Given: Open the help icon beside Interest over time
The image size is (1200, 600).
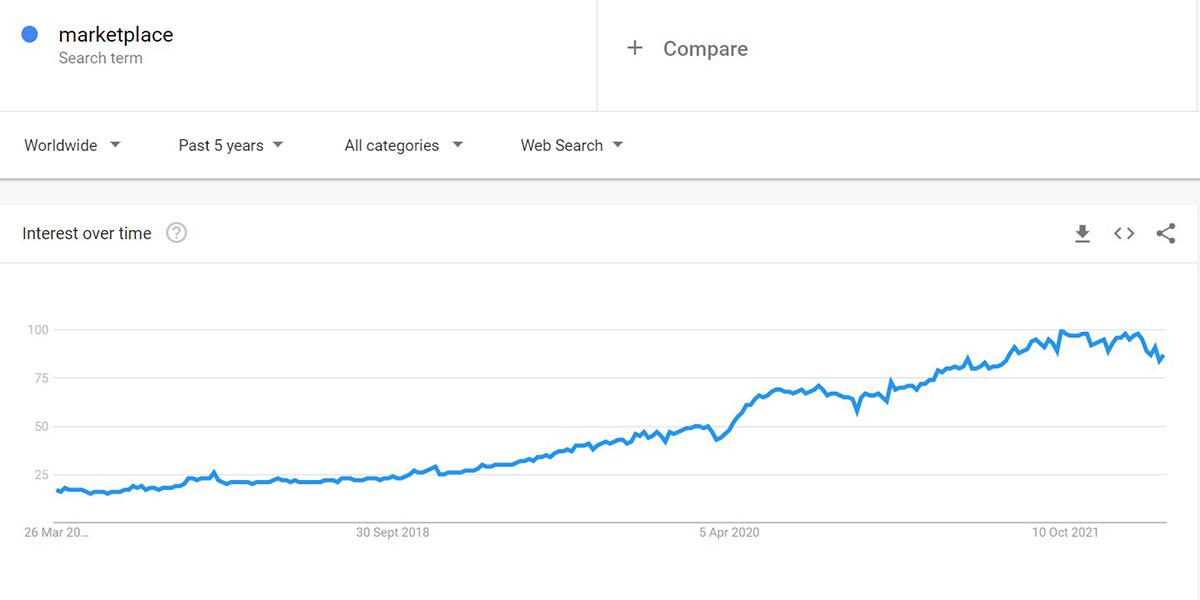Looking at the screenshot, I should (177, 233).
